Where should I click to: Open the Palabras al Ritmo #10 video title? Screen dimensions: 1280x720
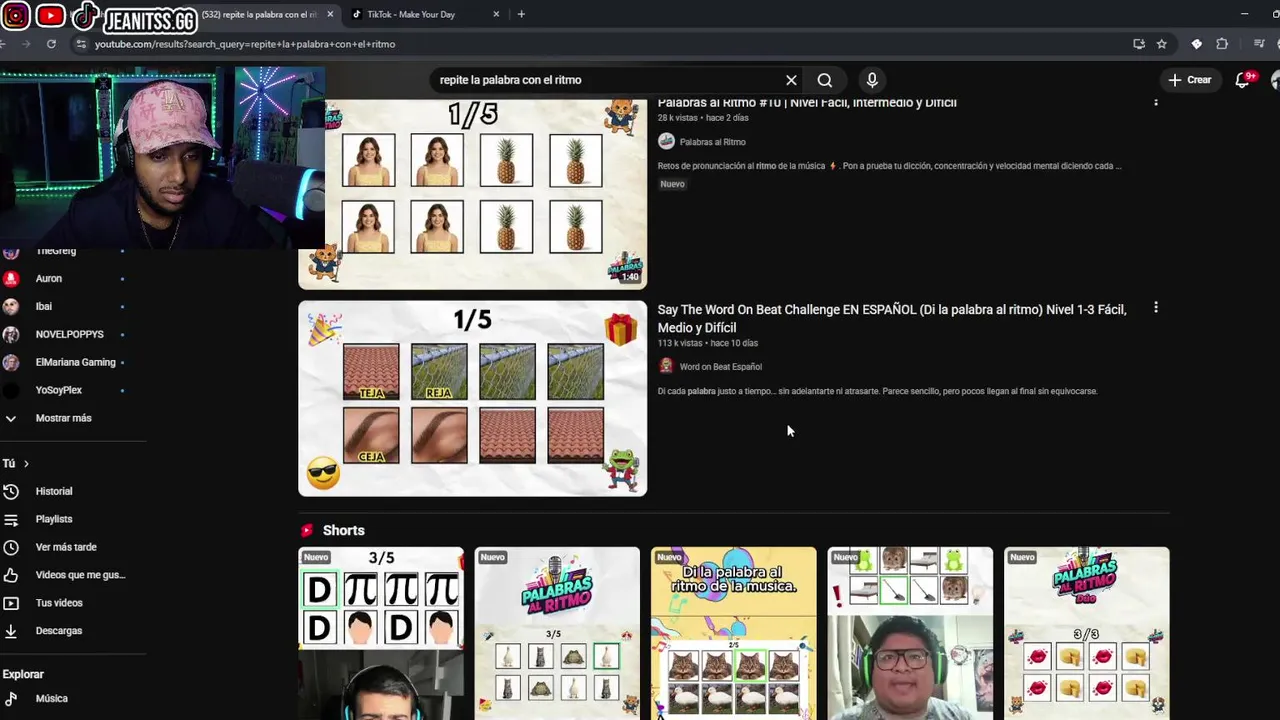[x=807, y=102]
